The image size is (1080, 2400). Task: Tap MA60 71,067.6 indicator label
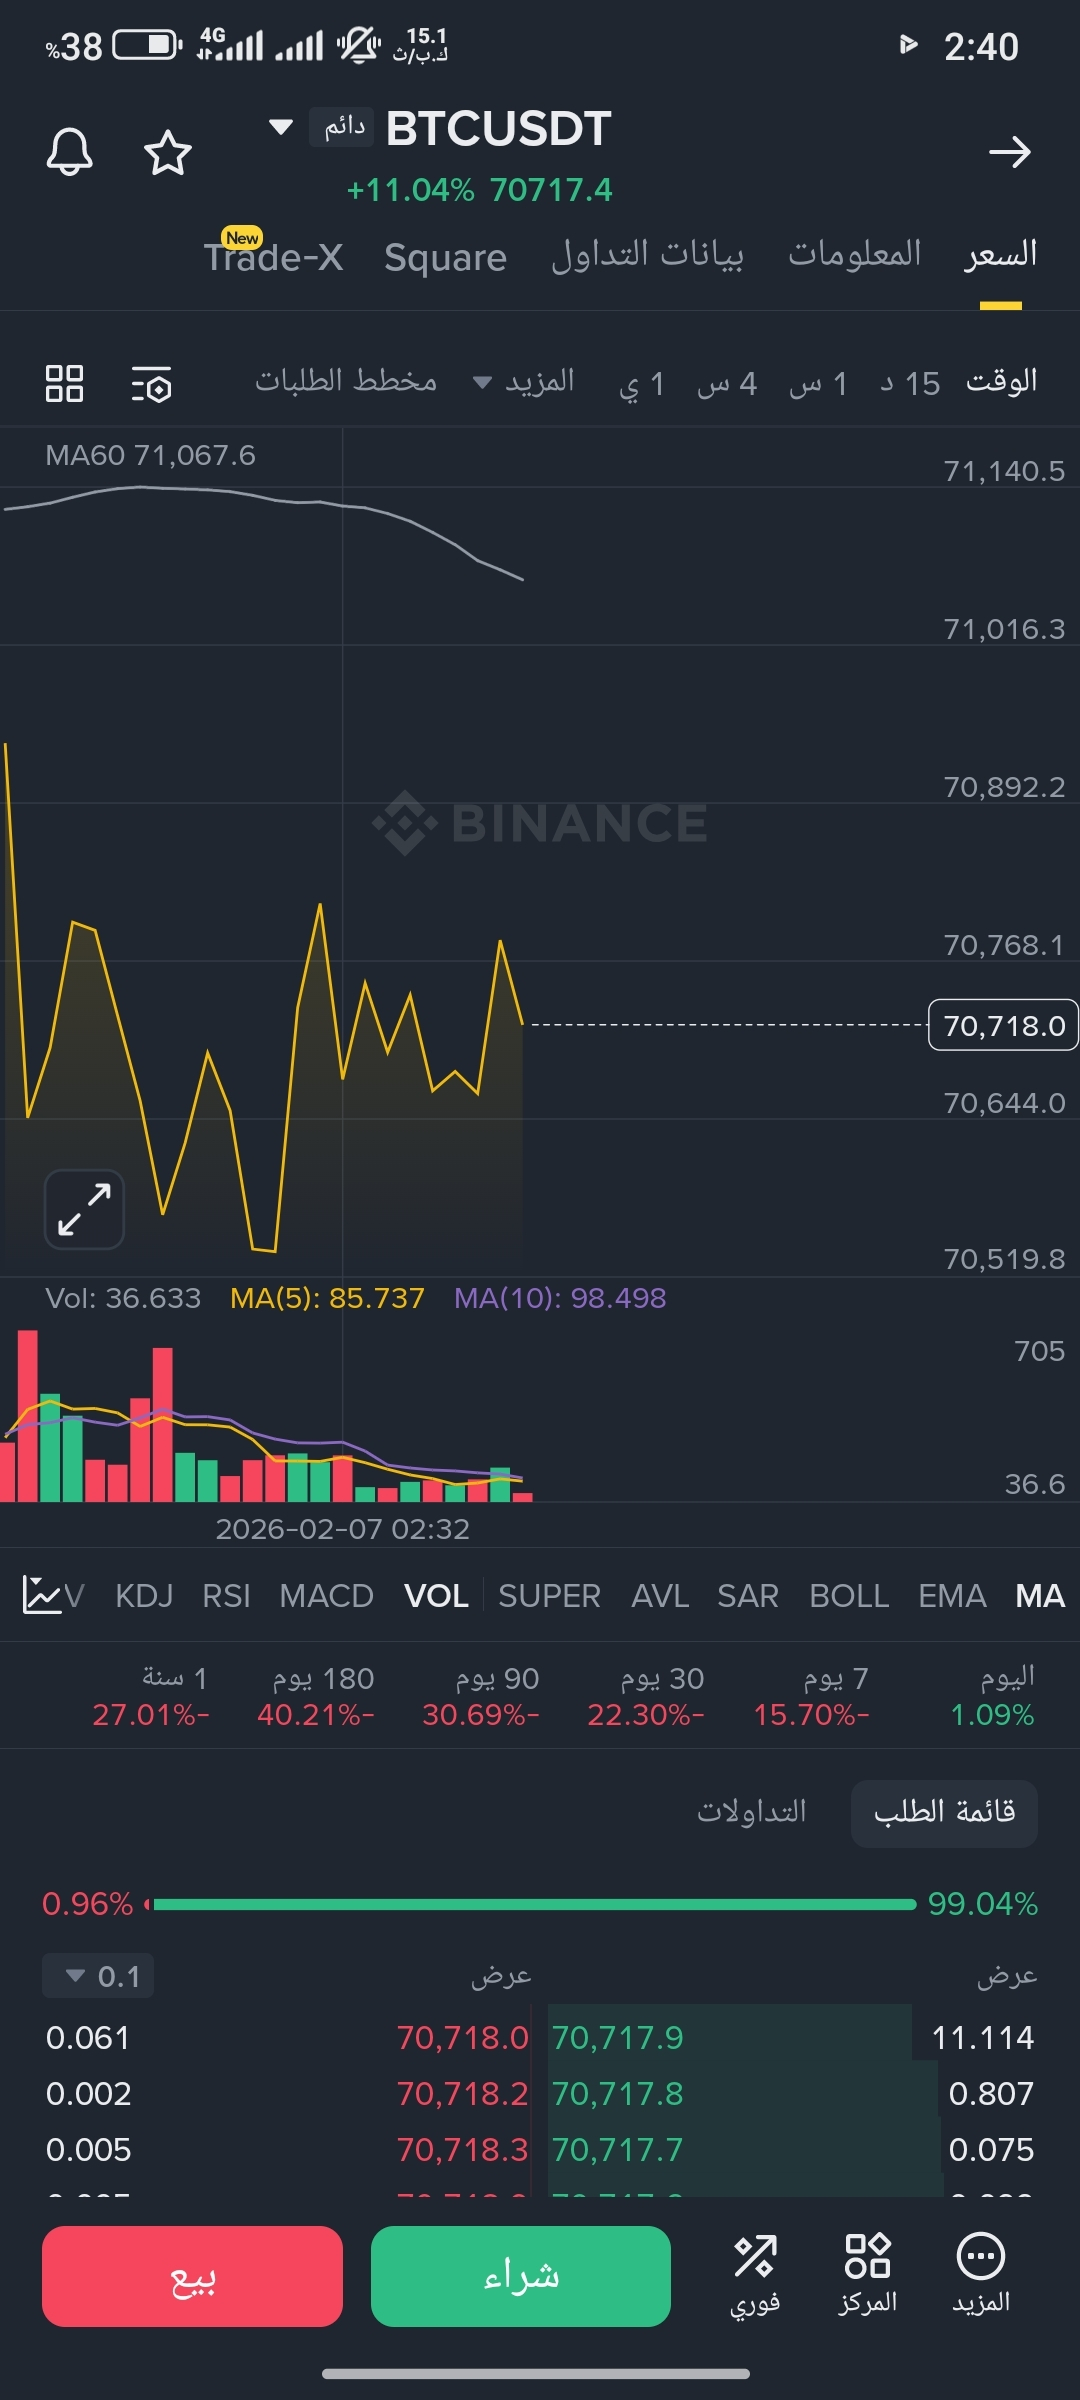pyautogui.click(x=150, y=455)
